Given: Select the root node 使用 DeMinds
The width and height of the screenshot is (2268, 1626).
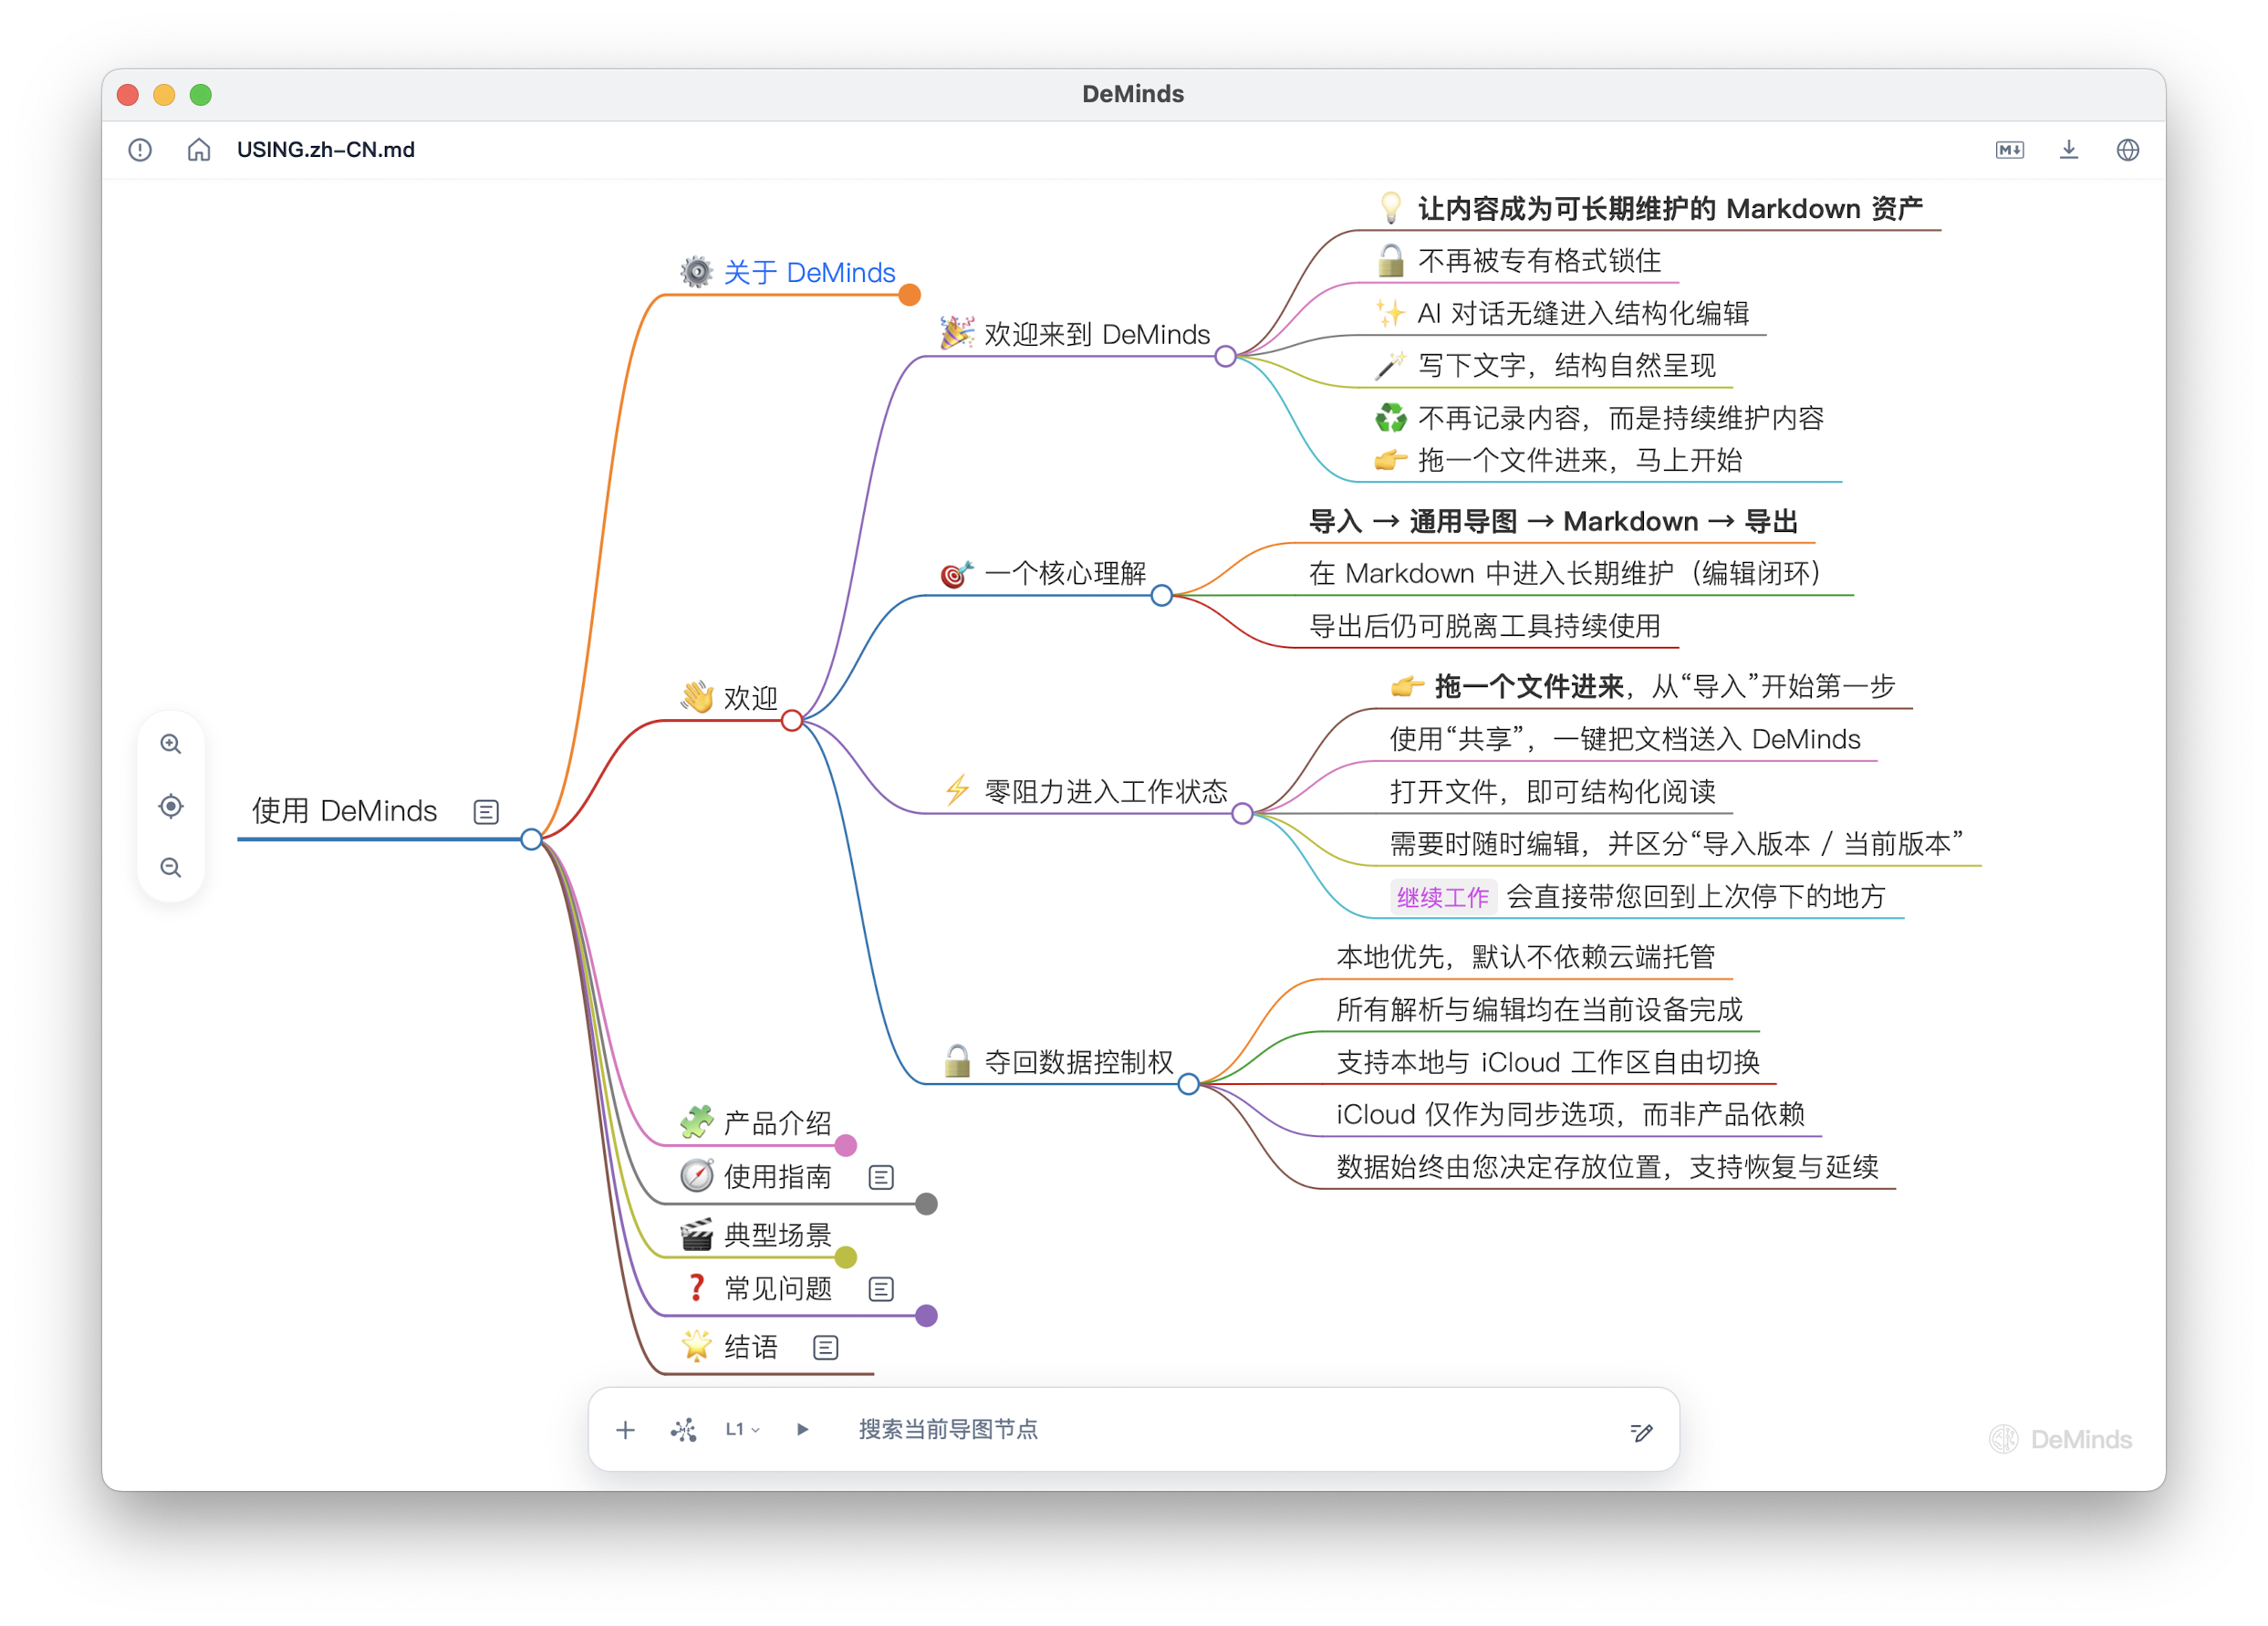Looking at the screenshot, I should point(344,811).
